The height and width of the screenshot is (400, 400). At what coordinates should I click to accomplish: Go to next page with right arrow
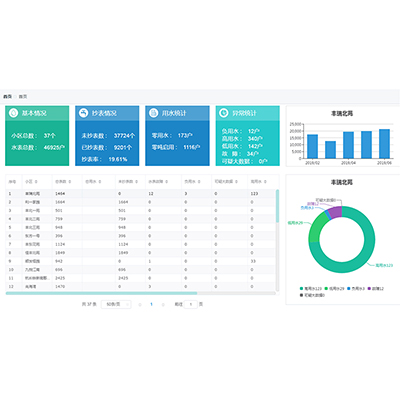point(163,304)
